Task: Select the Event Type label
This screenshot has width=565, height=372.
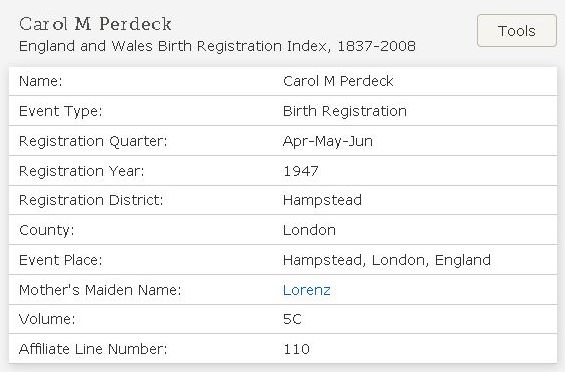Action: (x=61, y=111)
